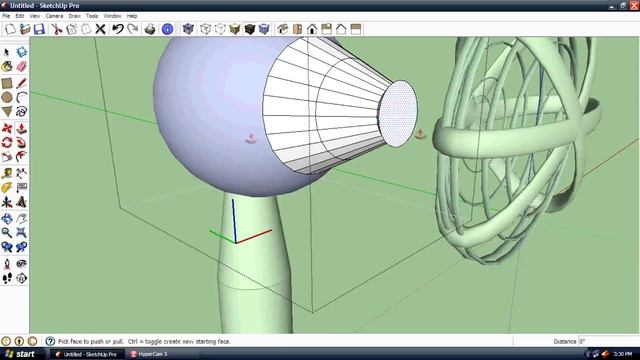
Task: Select the Pan hand tool
Action: [22, 219]
